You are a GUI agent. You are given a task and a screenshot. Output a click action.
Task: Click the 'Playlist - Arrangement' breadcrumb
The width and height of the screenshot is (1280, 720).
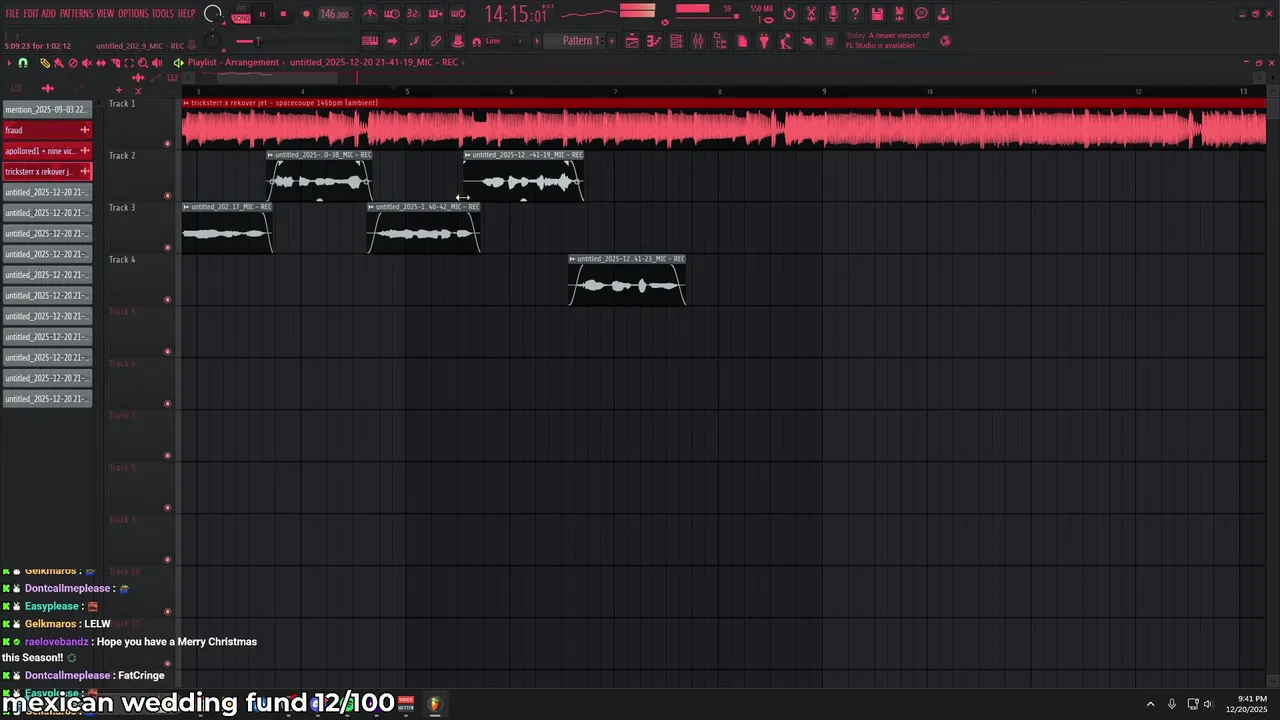(x=233, y=62)
